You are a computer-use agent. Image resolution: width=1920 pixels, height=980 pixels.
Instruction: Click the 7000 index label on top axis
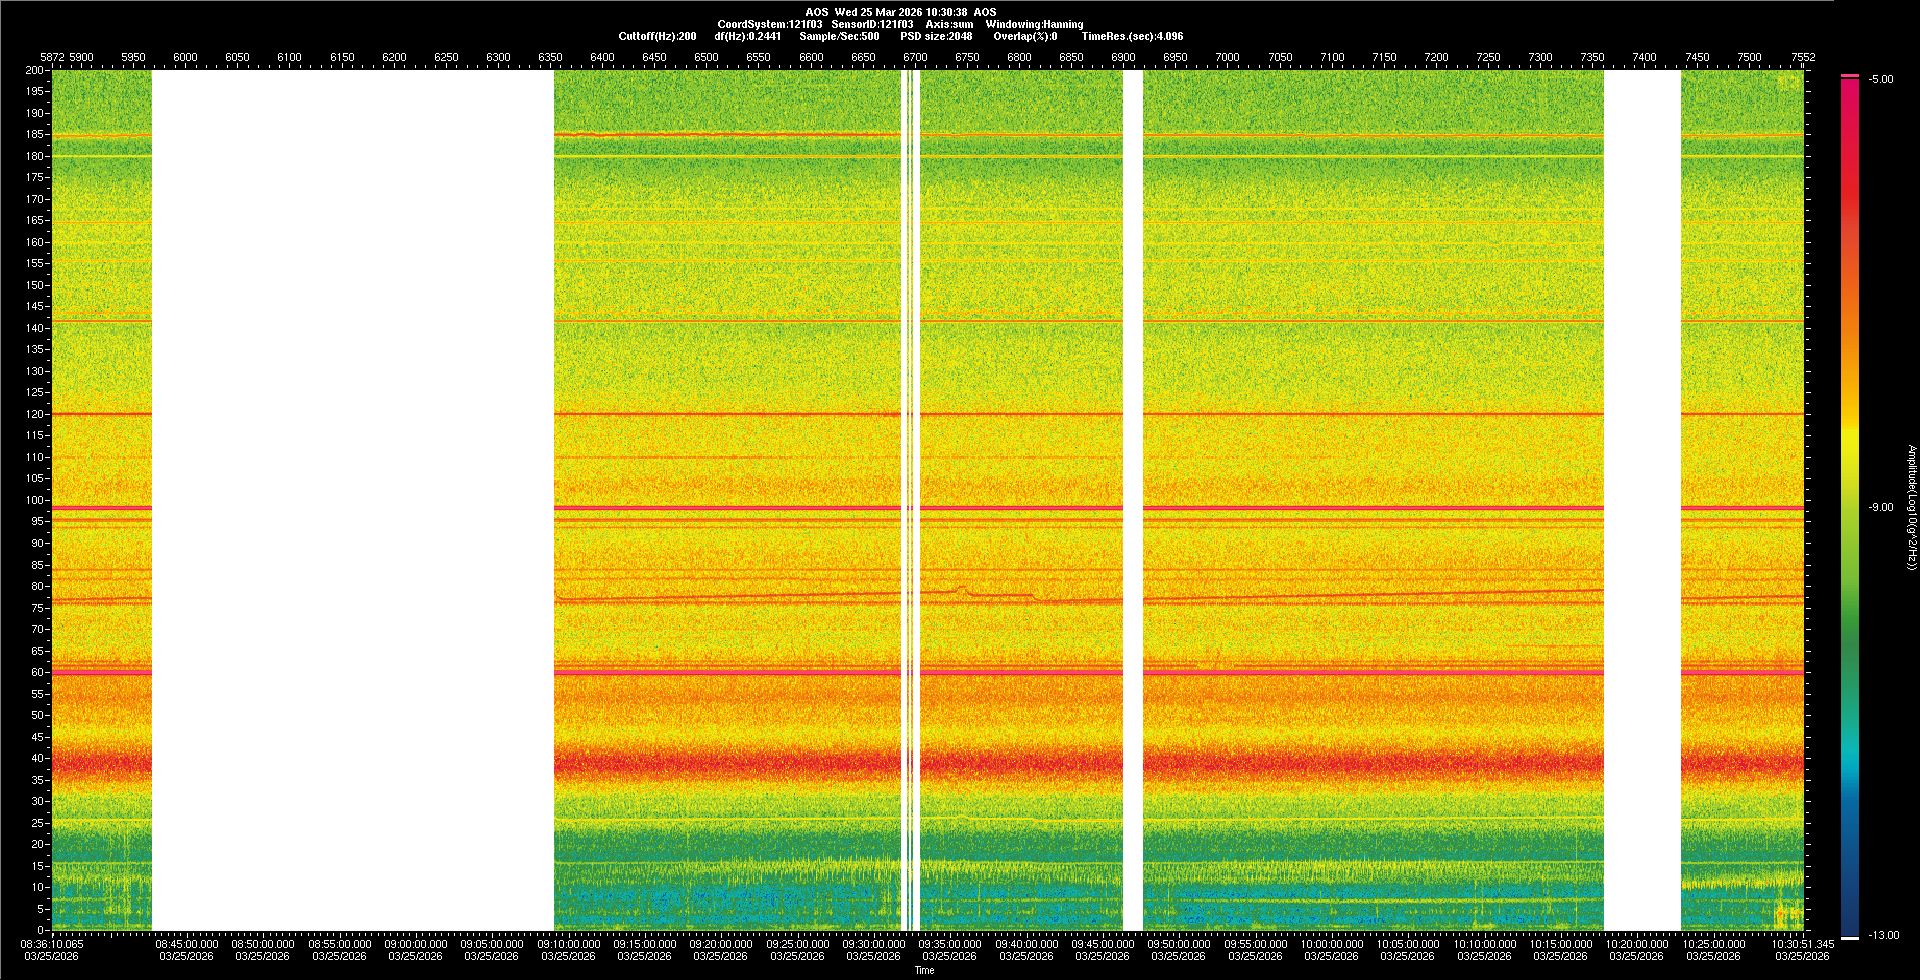tap(1227, 57)
